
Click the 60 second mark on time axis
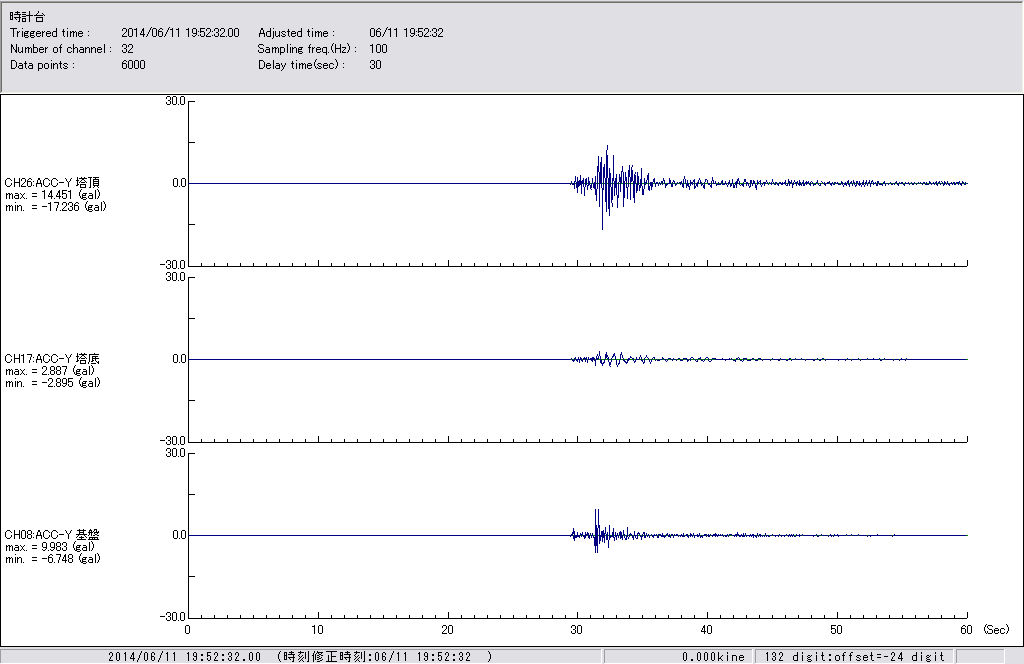coord(966,630)
